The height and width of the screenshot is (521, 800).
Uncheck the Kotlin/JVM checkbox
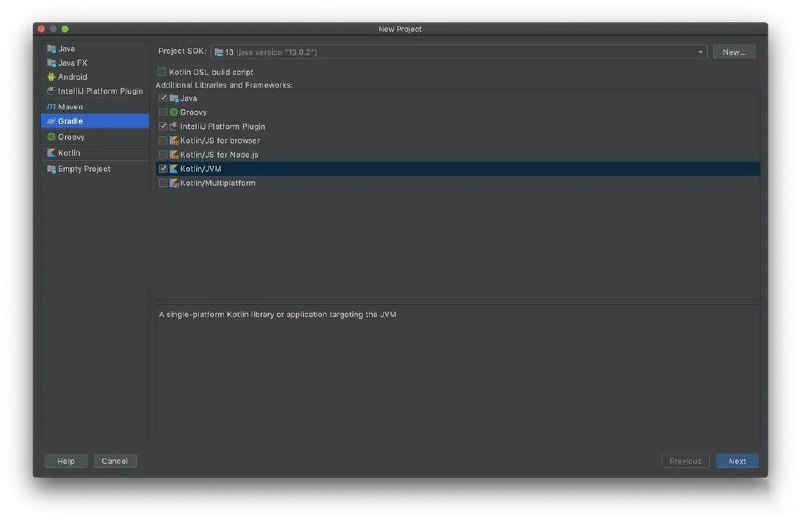(163, 169)
